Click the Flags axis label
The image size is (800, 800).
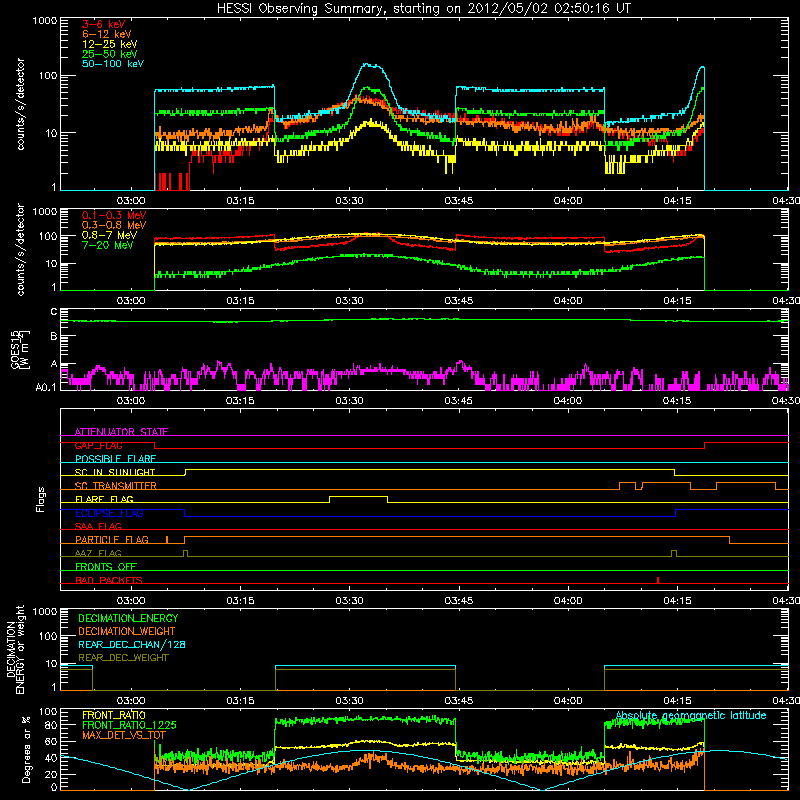click(x=41, y=499)
